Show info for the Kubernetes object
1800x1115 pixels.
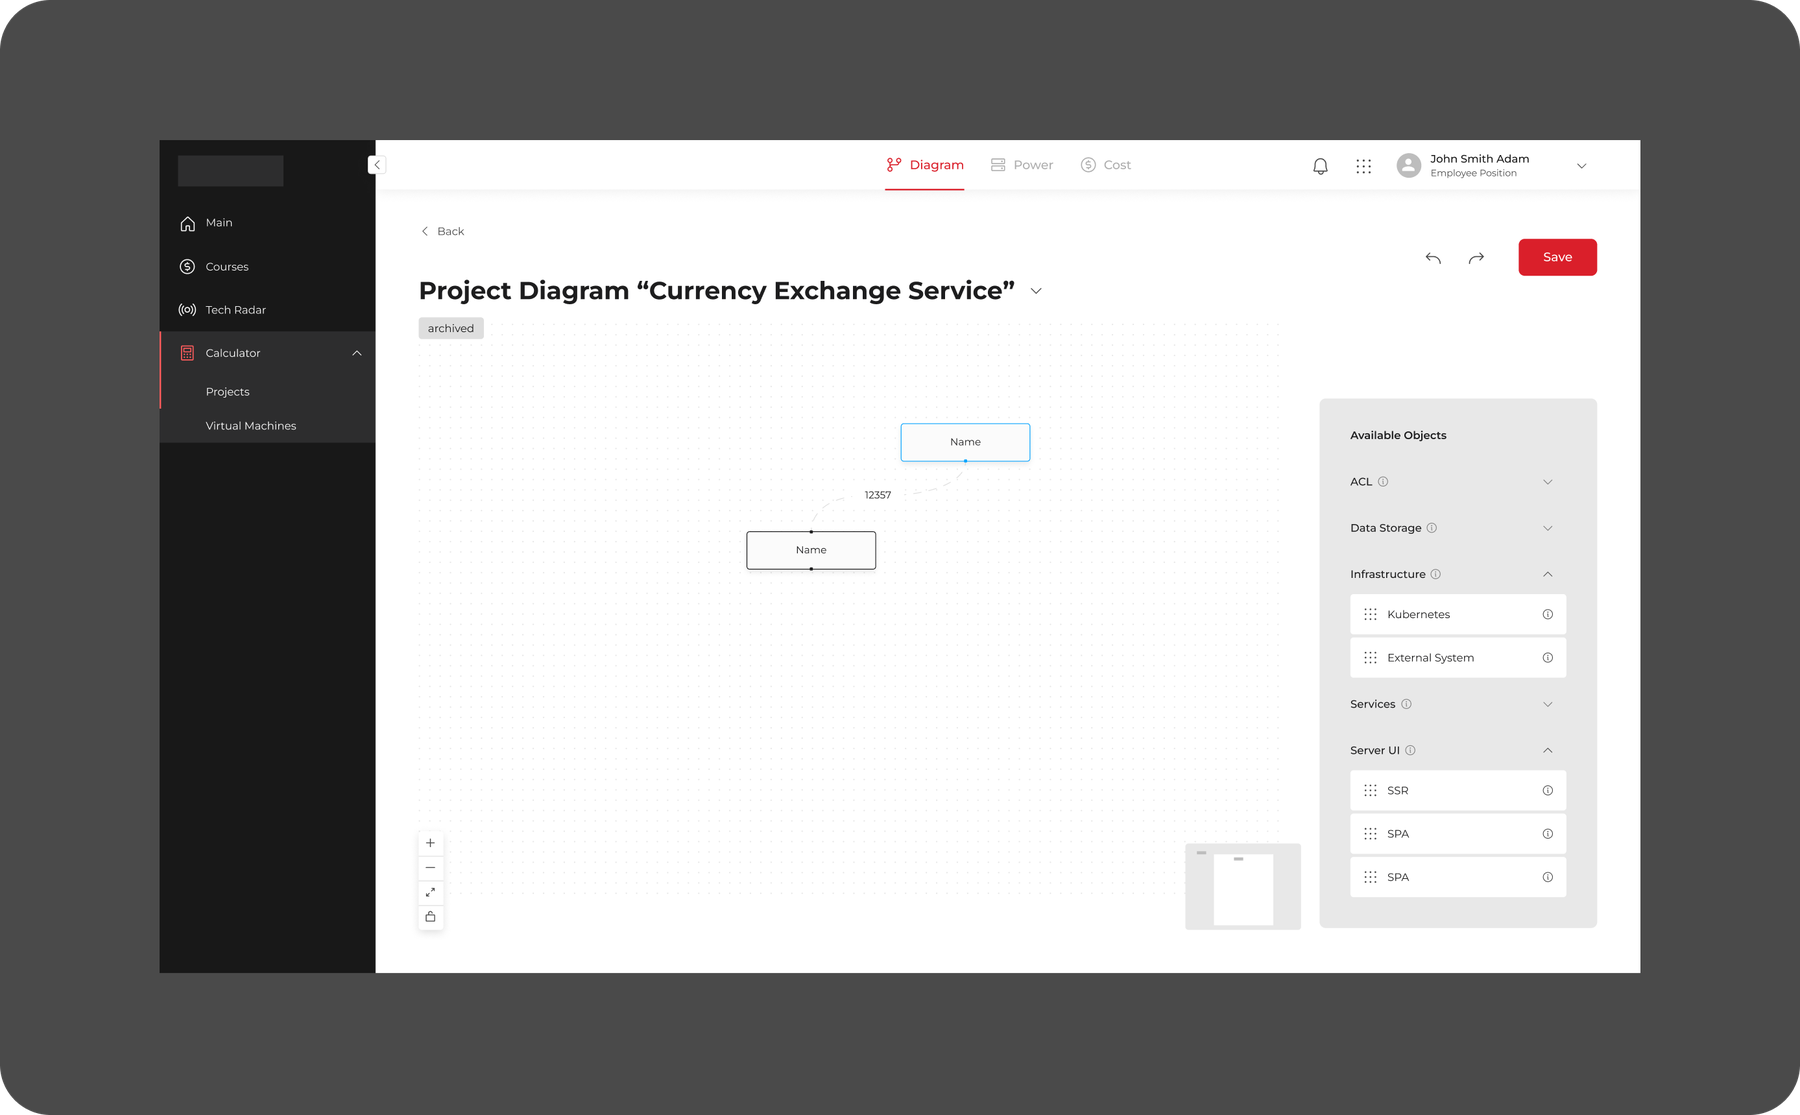tap(1547, 615)
